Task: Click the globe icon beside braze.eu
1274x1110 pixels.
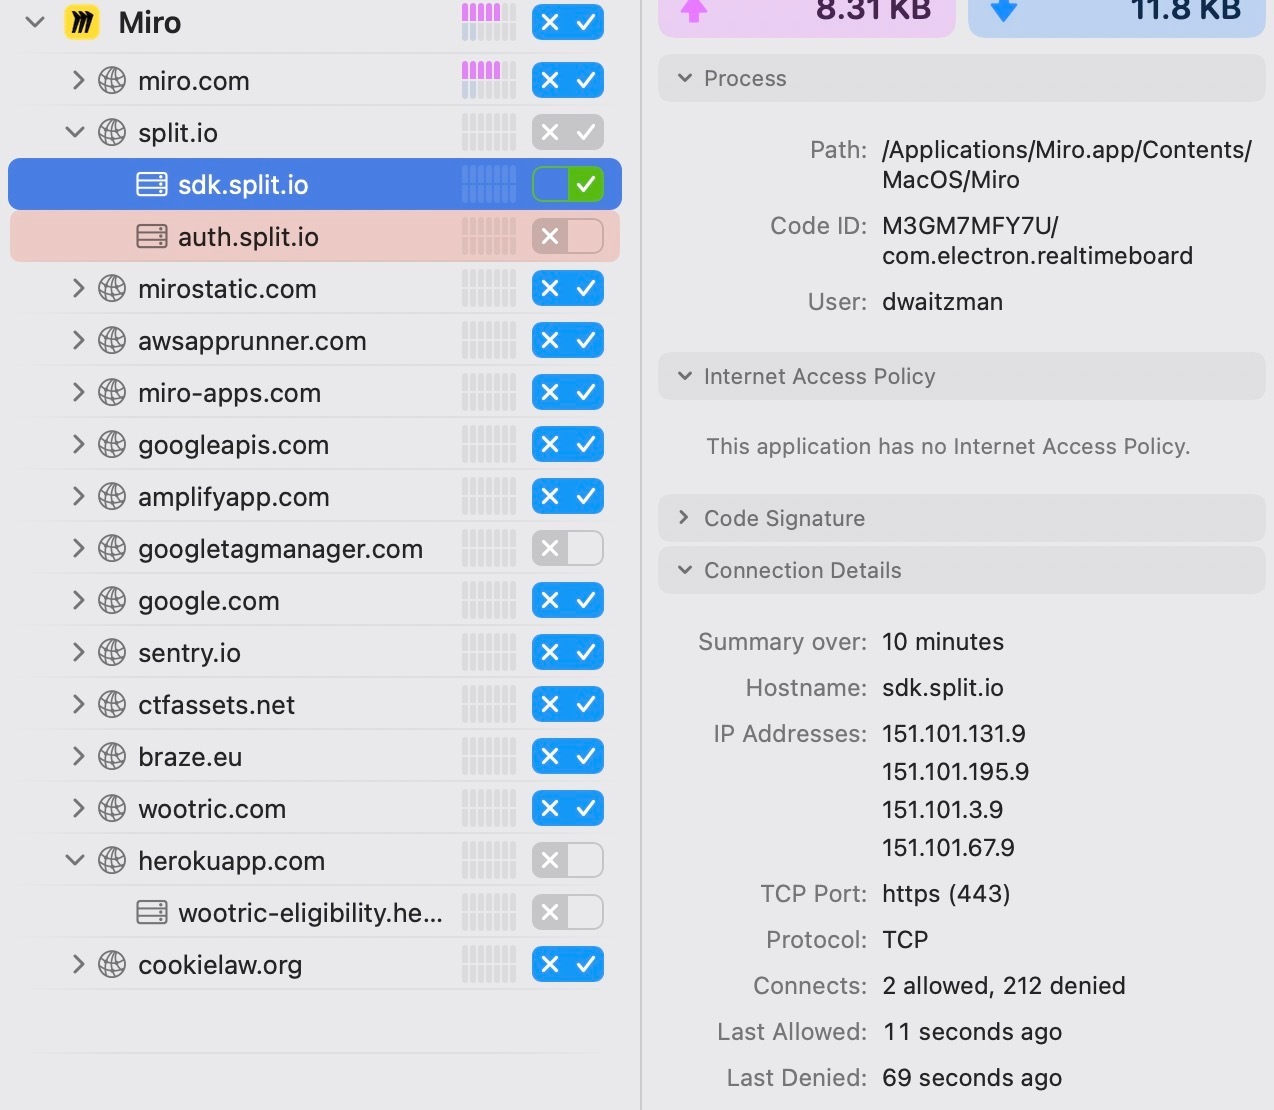Action: [112, 756]
